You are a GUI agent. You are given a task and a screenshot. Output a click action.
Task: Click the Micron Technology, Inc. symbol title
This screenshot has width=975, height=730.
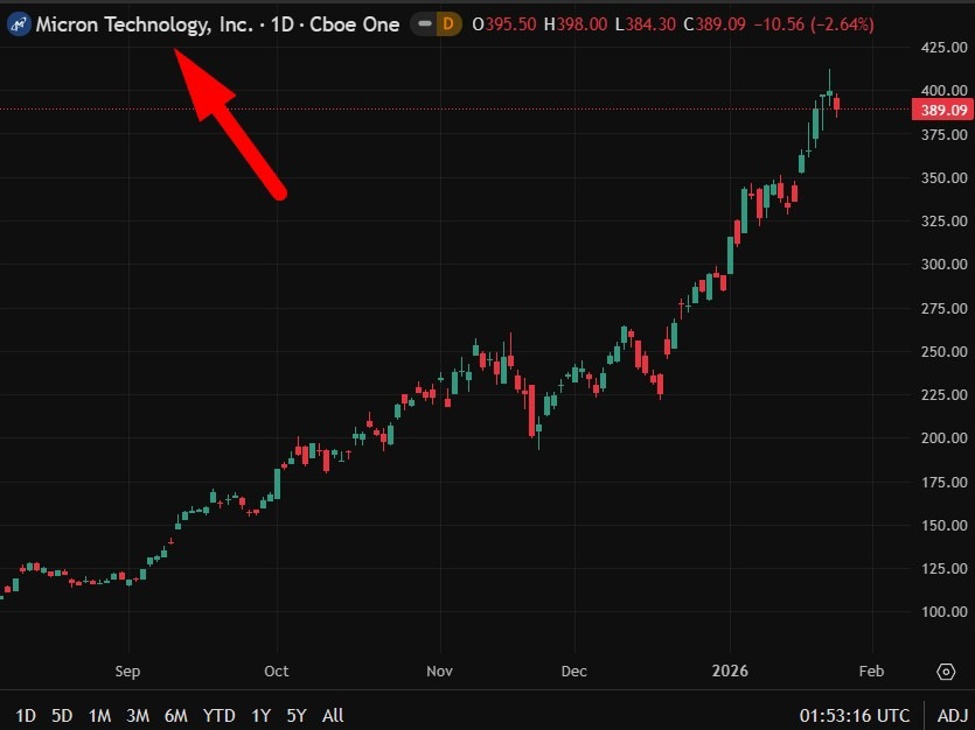144,24
